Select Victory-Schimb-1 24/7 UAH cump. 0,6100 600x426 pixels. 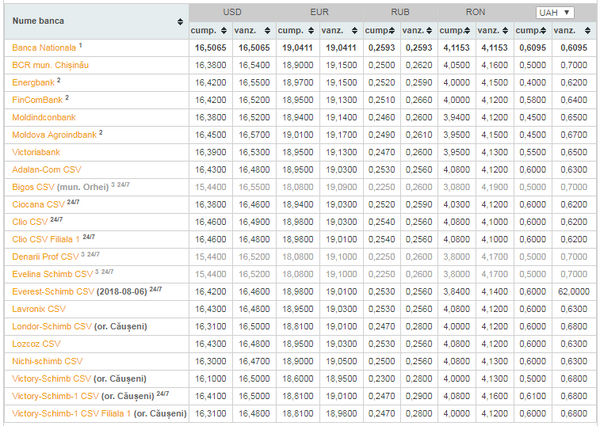533,396
